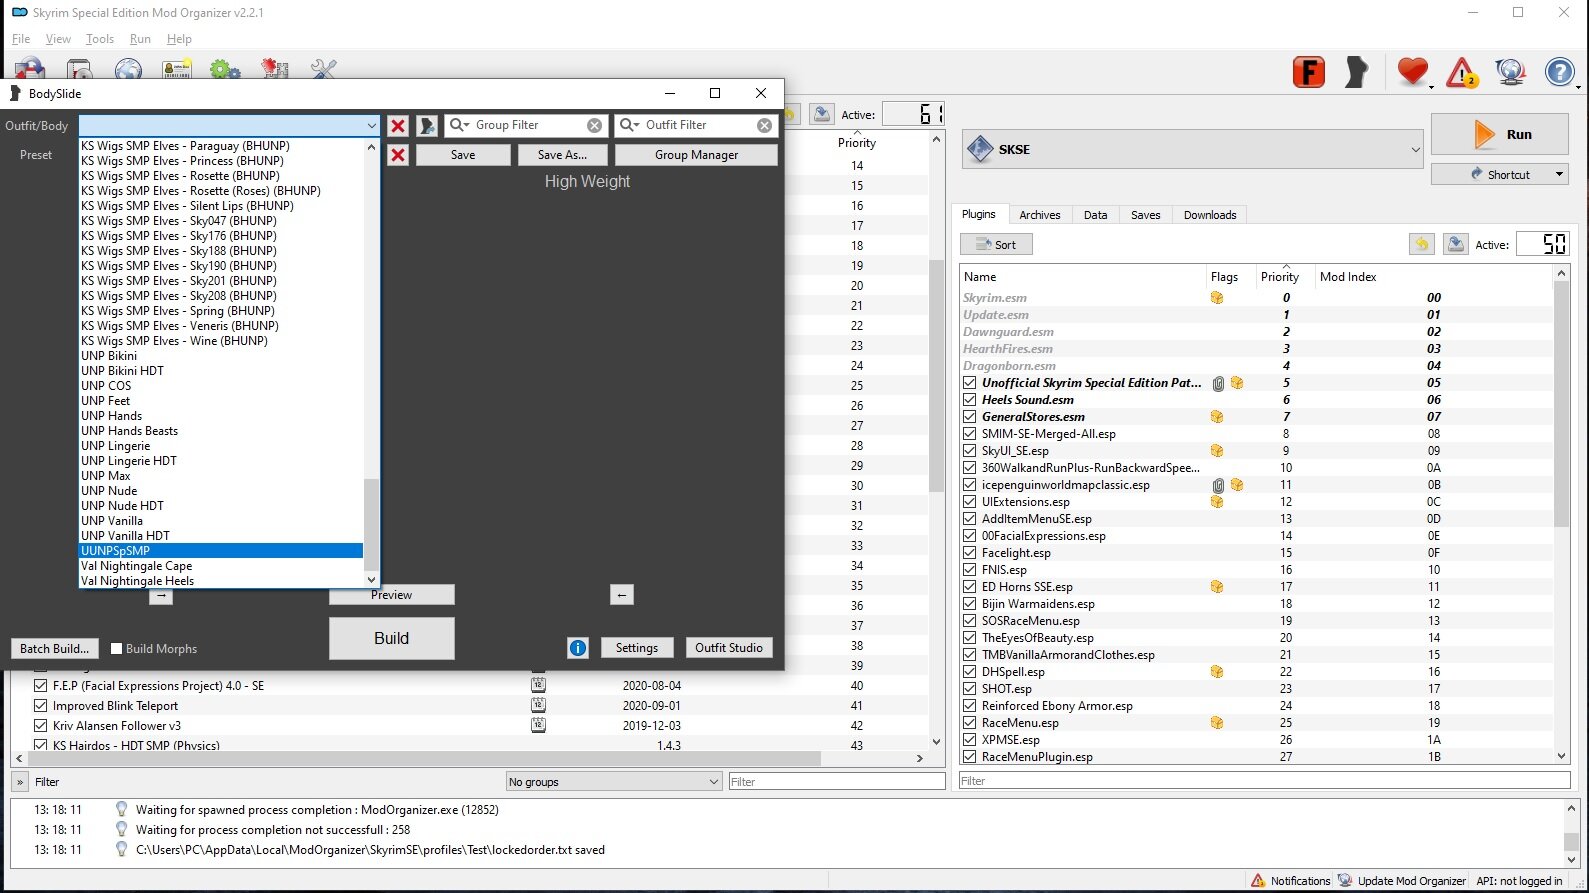Click the red X beside Preset row
The height and width of the screenshot is (893, 1589).
(x=398, y=155)
